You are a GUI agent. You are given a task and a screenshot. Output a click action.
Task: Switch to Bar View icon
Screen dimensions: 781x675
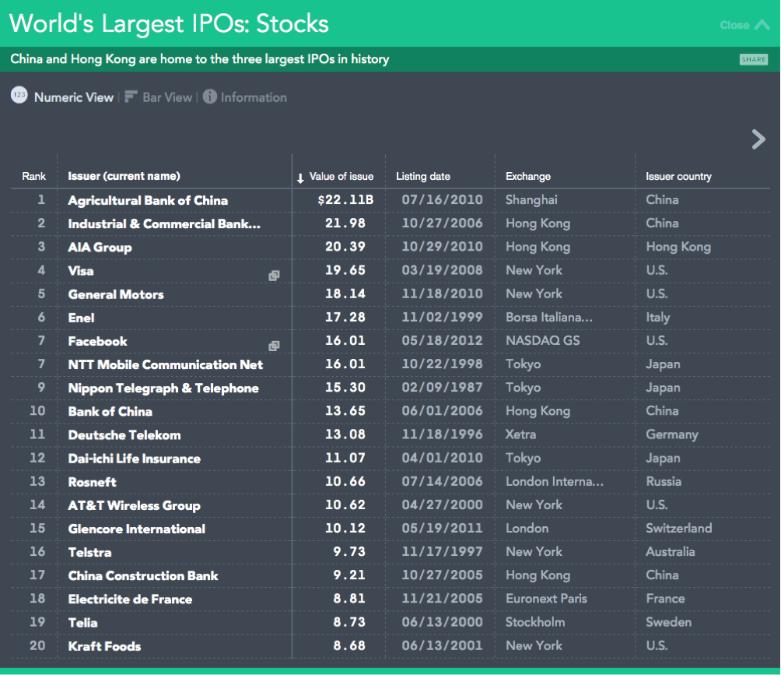(x=130, y=96)
